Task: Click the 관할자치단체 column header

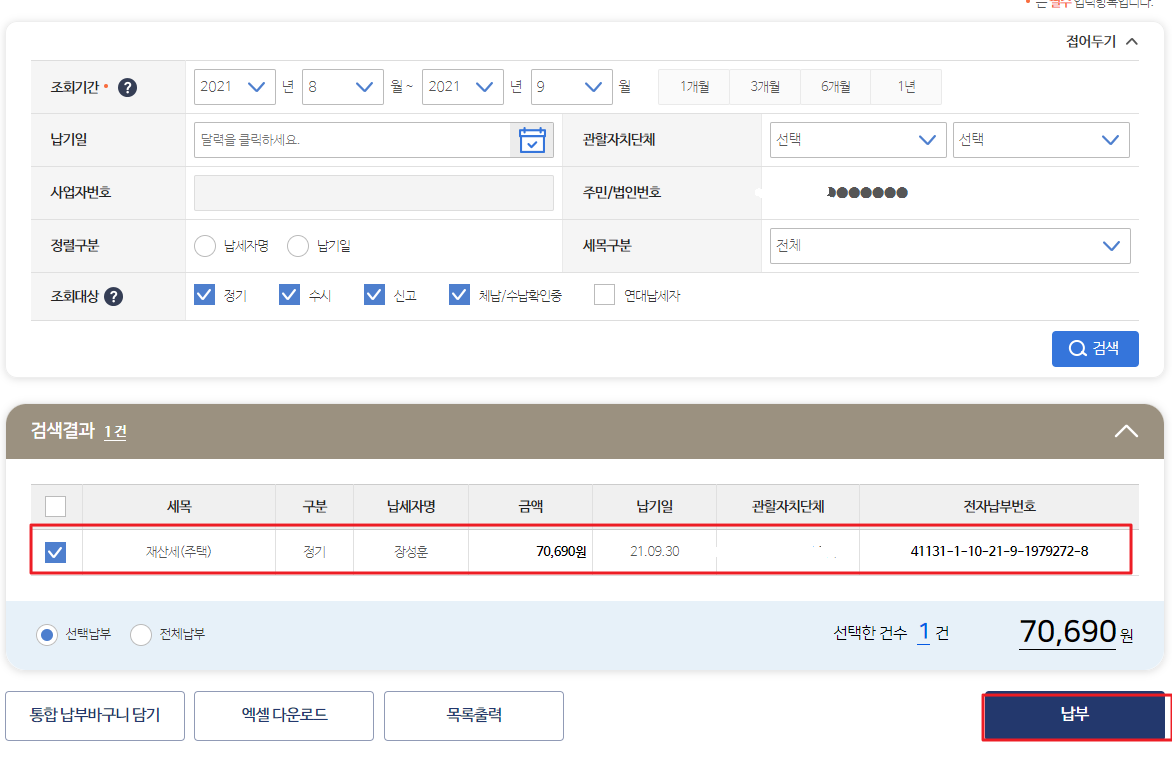Action: [x=788, y=506]
